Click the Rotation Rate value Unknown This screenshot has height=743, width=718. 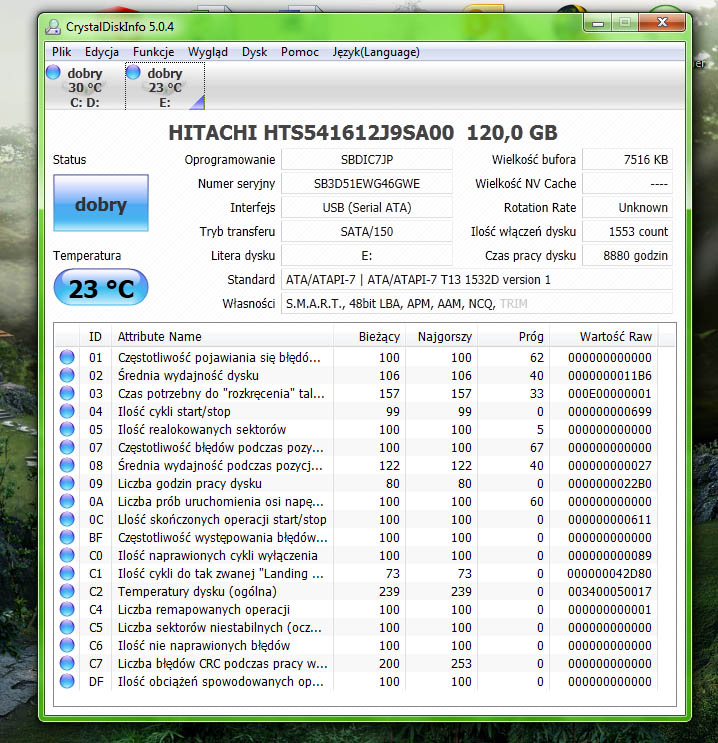tap(627, 208)
